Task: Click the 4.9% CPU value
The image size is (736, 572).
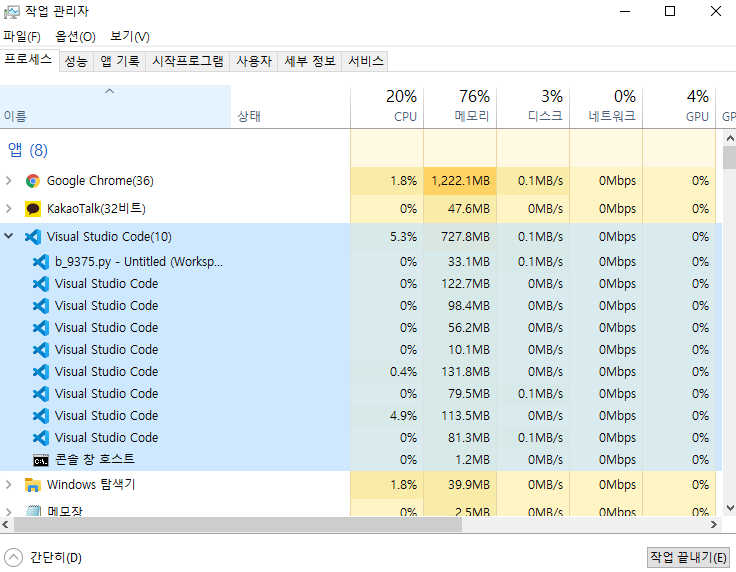Action: pos(403,416)
